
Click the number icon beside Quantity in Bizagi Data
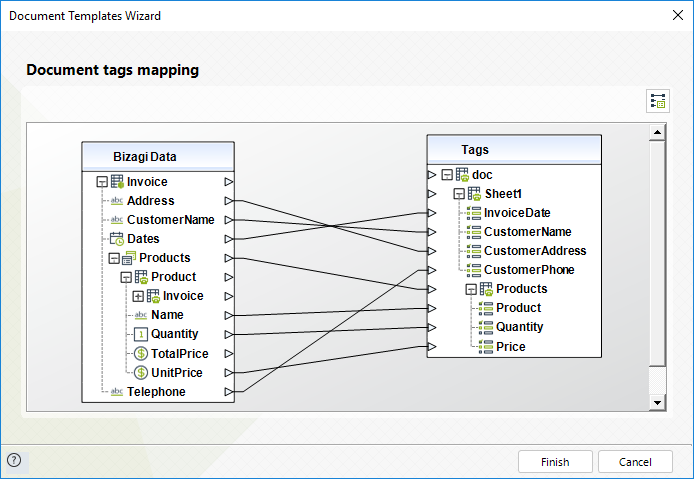click(141, 334)
